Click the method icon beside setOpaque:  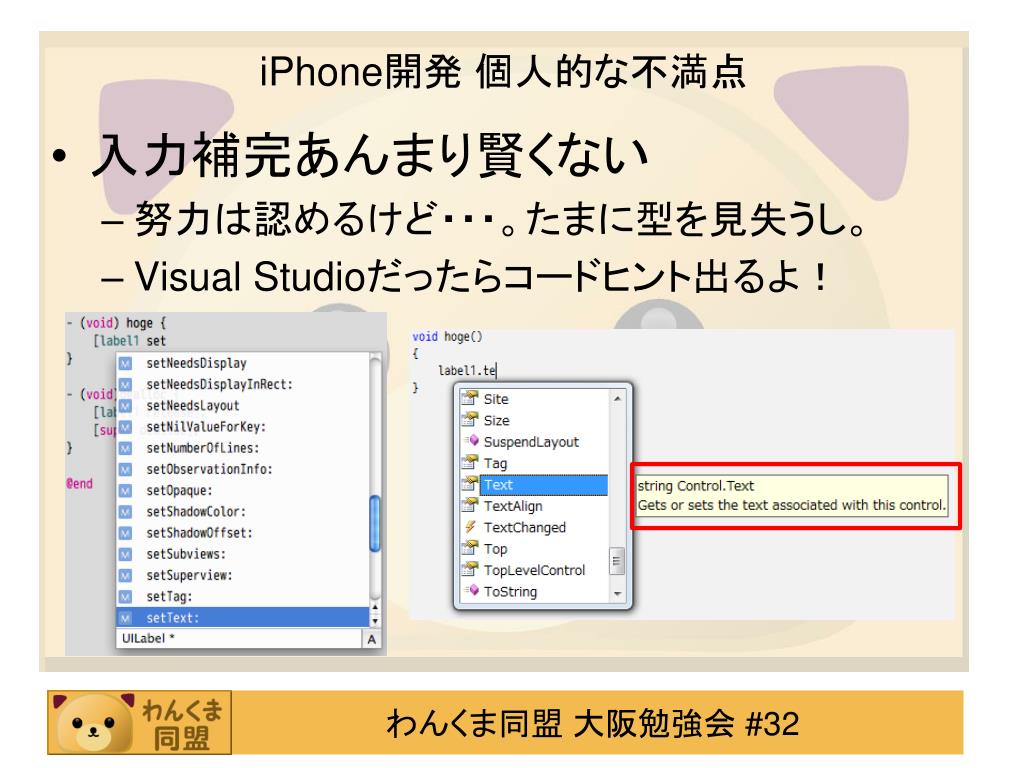click(x=125, y=490)
